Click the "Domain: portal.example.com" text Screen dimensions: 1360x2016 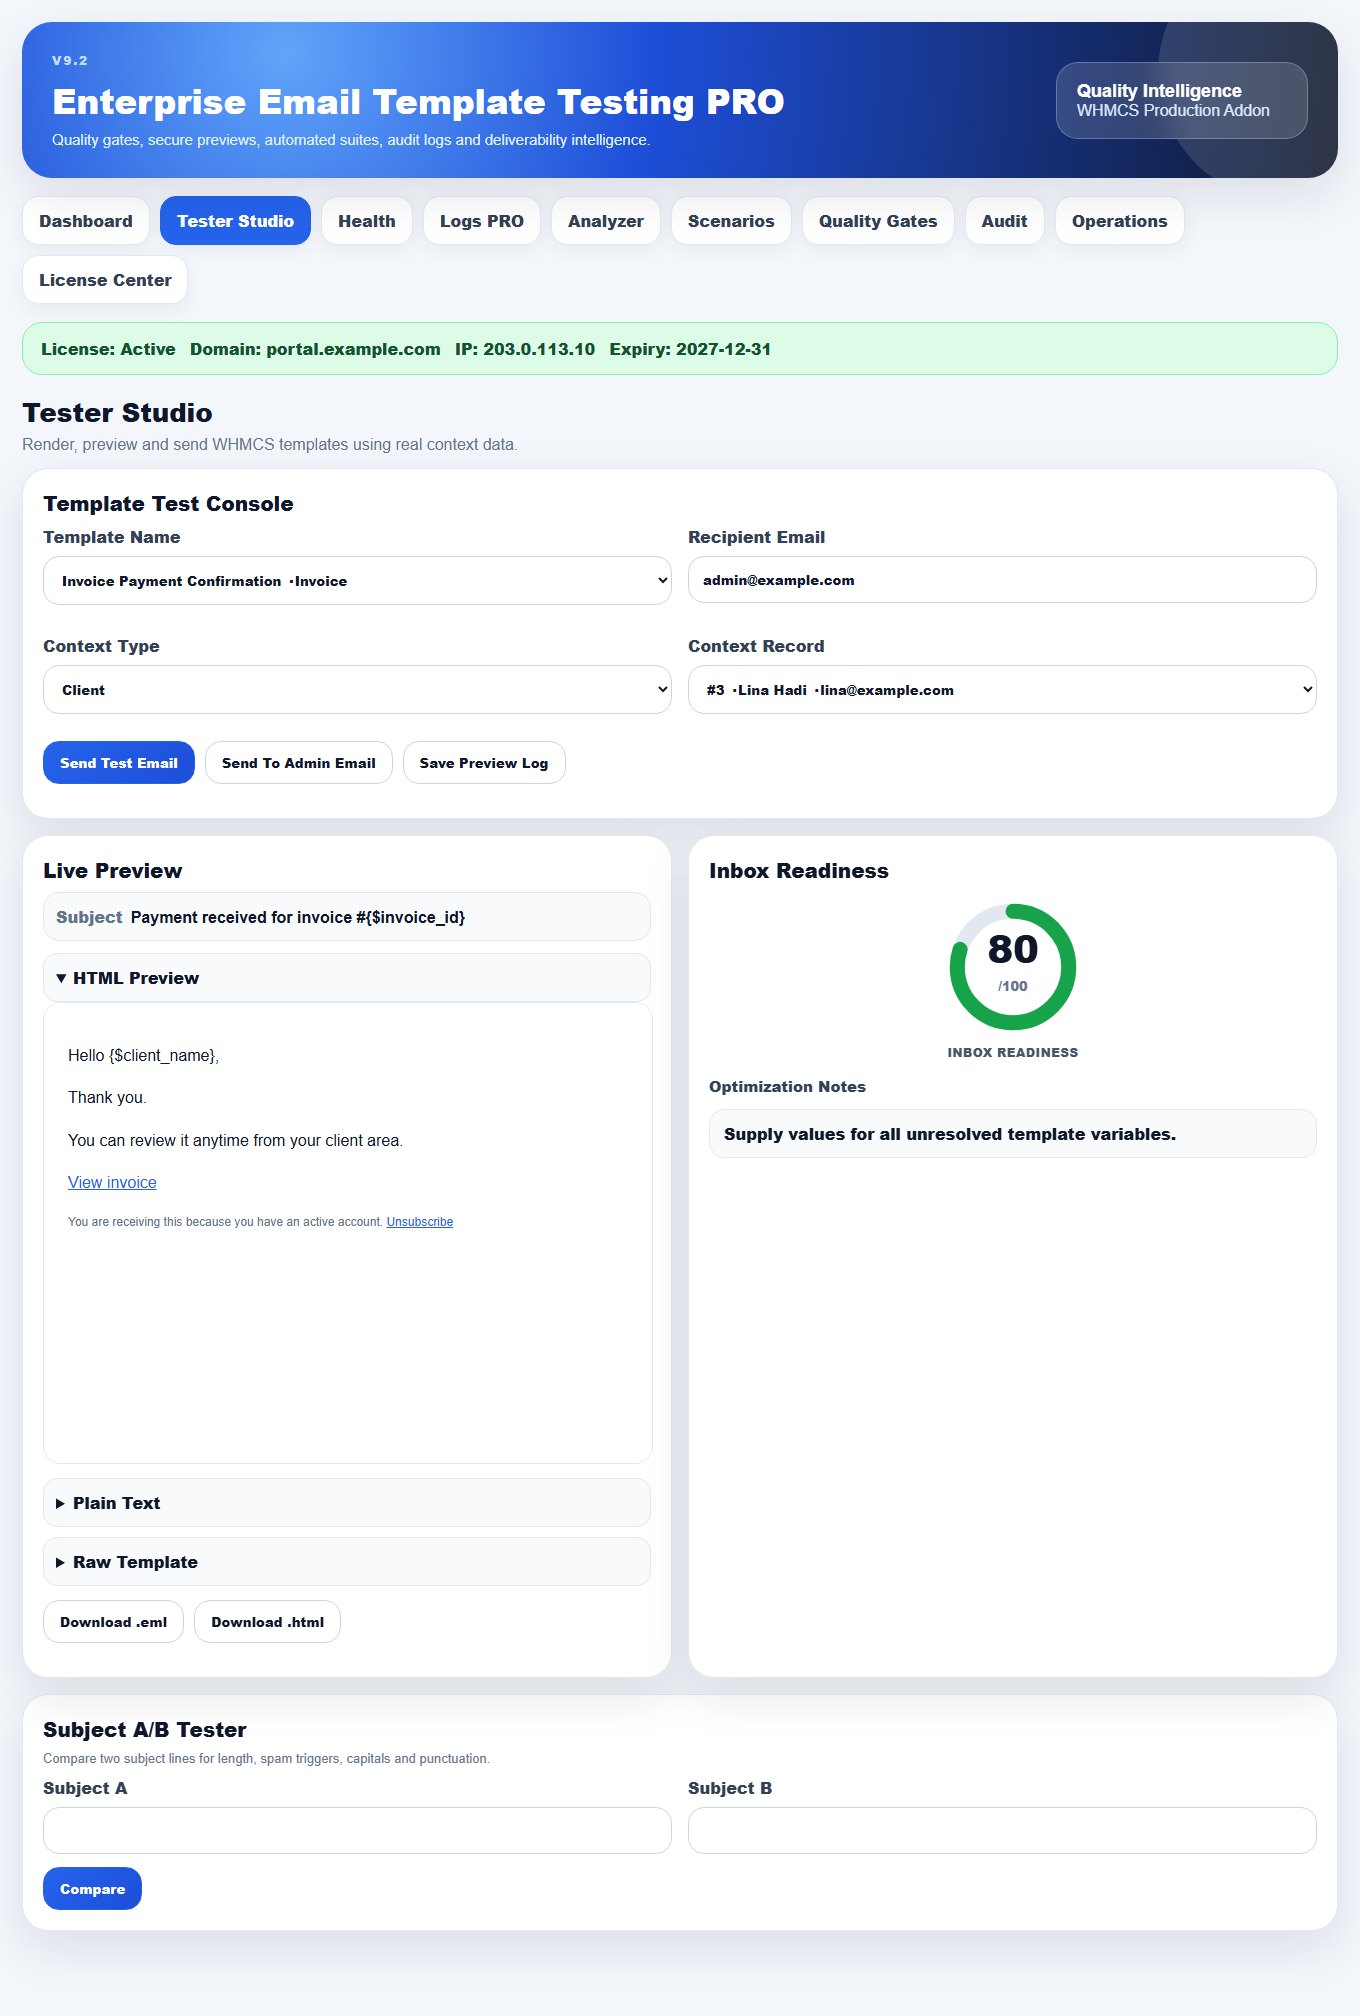[x=315, y=349]
